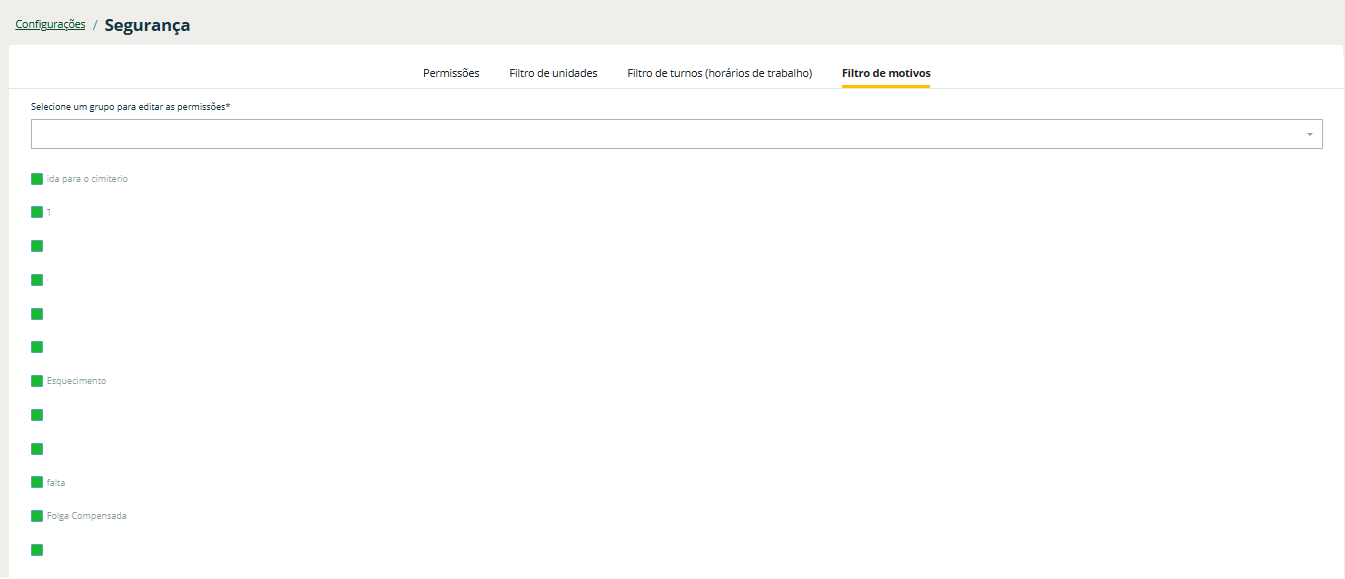Click the group selection combo box field
The width and height of the screenshot is (1345, 579).
tap(660, 134)
